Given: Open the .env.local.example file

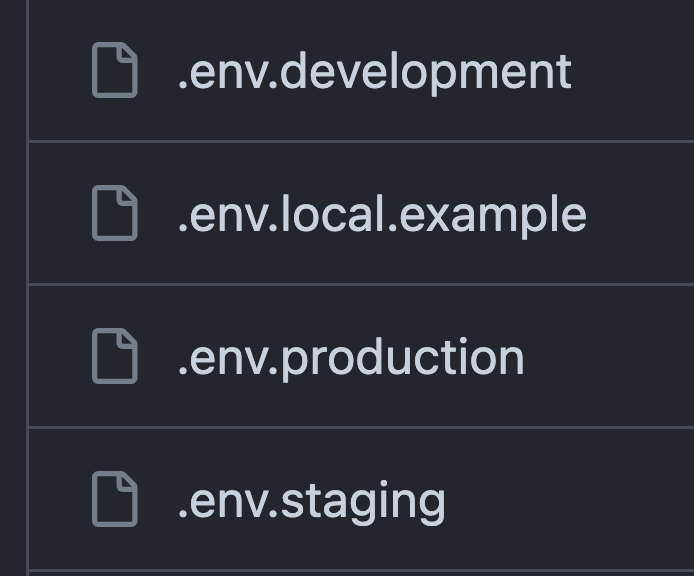Looking at the screenshot, I should tap(382, 214).
